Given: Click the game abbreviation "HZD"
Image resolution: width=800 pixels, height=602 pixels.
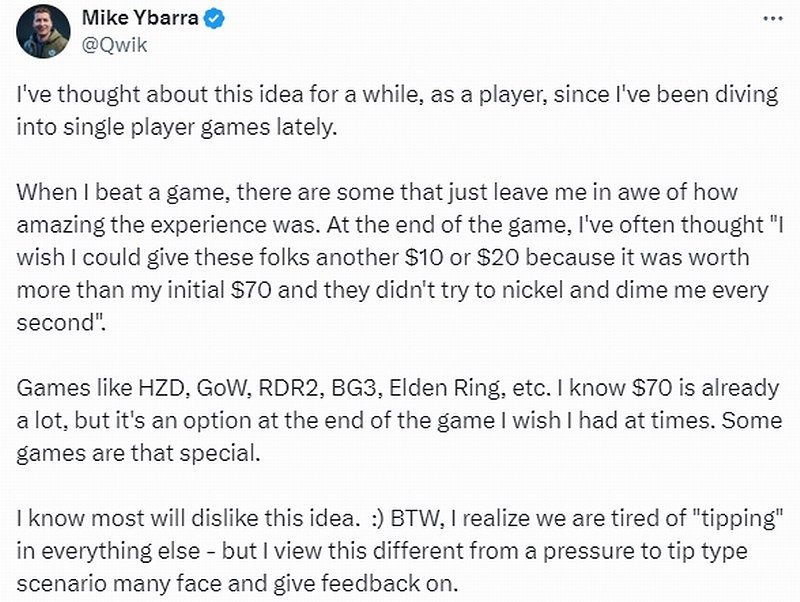Looking at the screenshot, I should coord(135,389).
